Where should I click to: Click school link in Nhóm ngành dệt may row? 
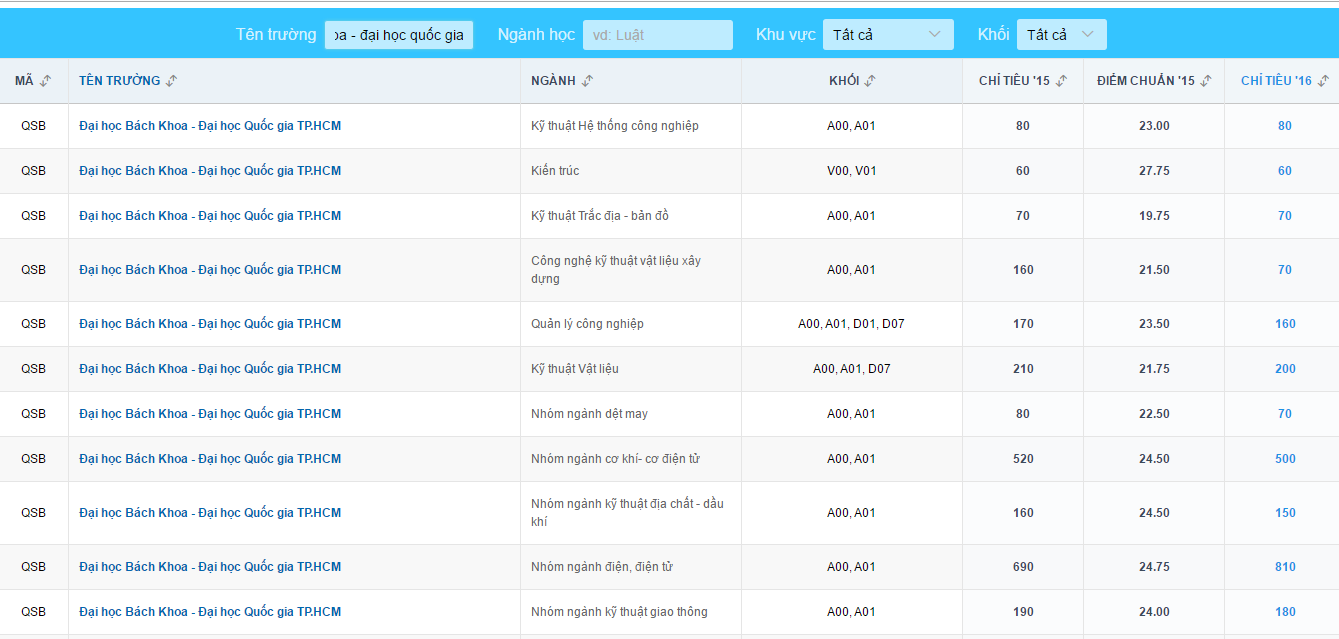(x=210, y=414)
